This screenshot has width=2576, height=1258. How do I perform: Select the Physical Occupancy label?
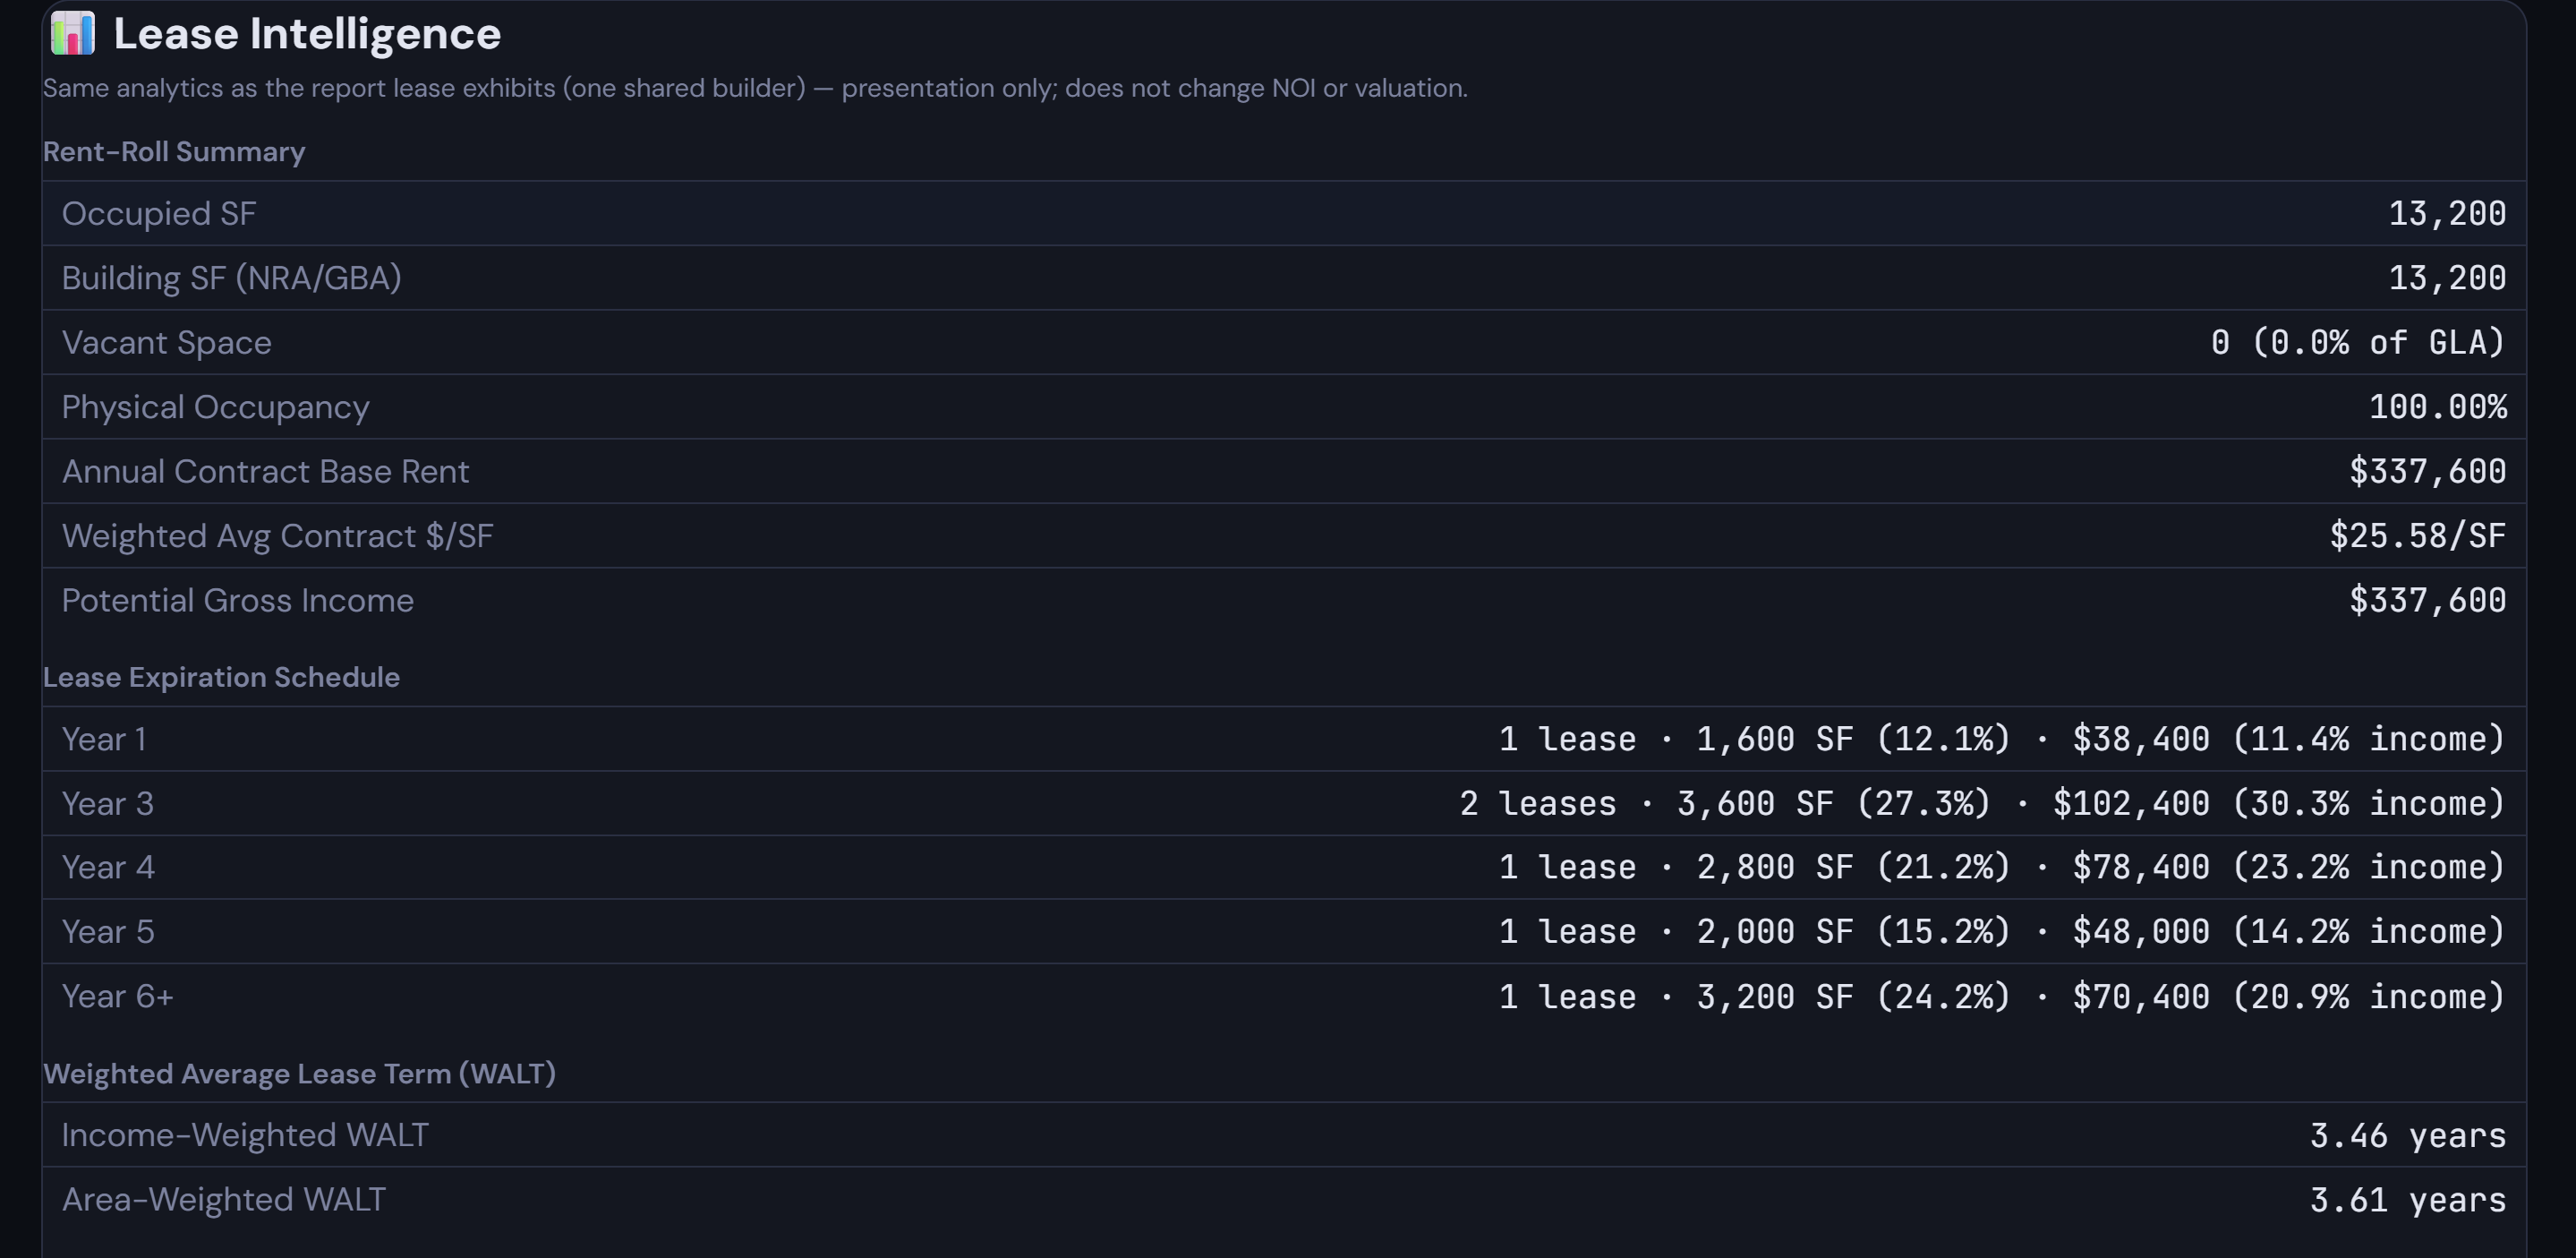tap(216, 407)
